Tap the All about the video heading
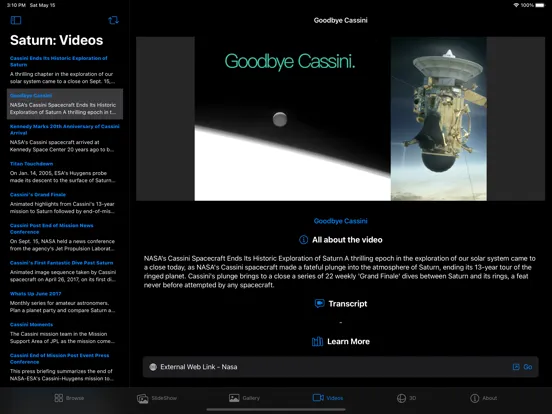 tap(347, 240)
